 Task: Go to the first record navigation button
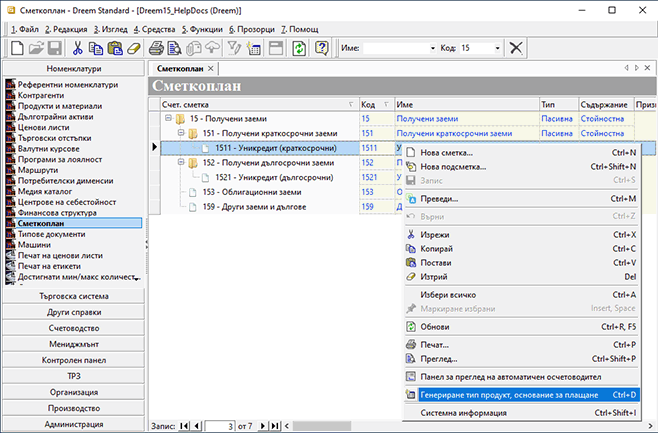[x=183, y=426]
